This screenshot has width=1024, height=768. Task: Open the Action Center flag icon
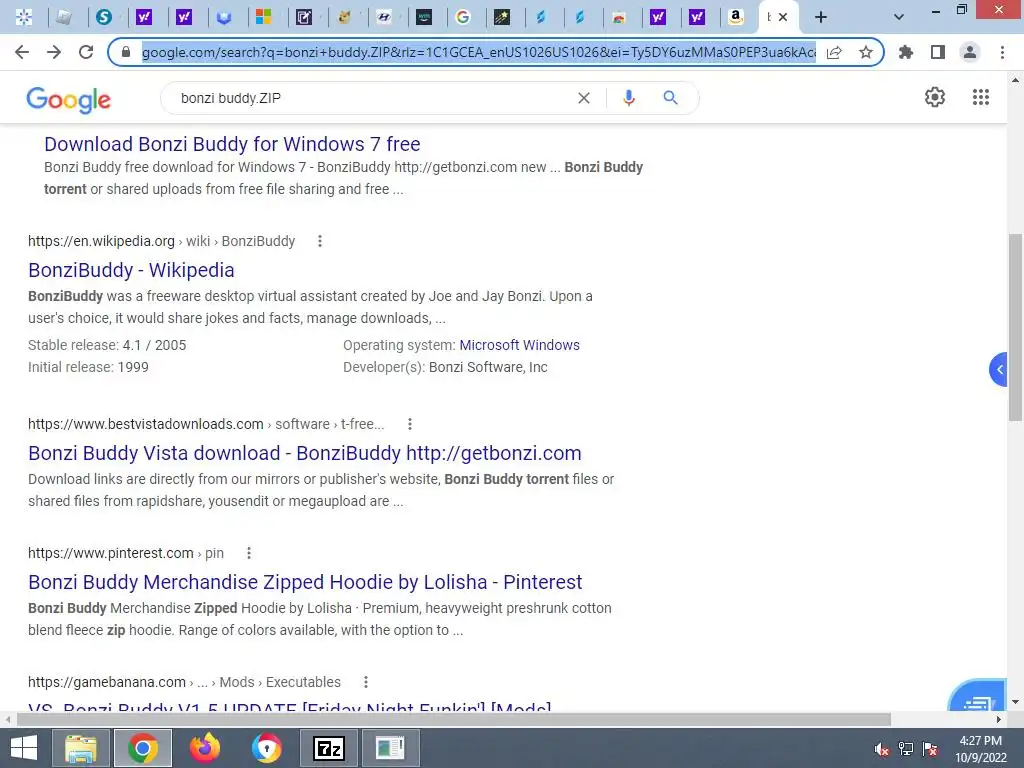tap(930, 749)
